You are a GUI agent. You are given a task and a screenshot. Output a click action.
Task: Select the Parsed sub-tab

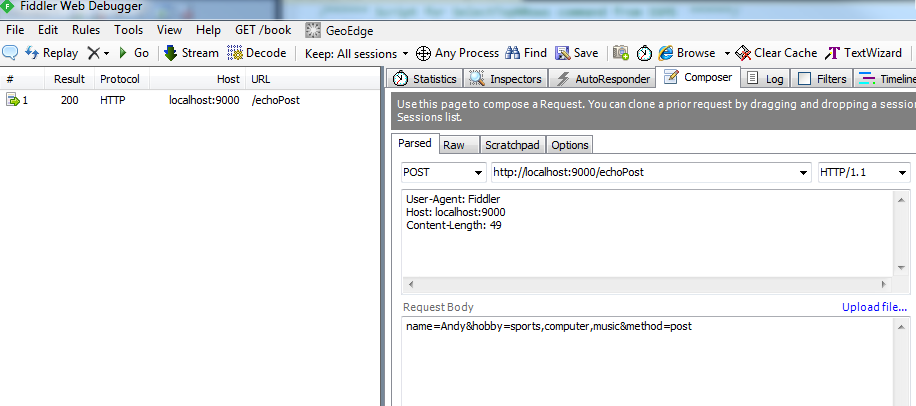pyautogui.click(x=415, y=143)
